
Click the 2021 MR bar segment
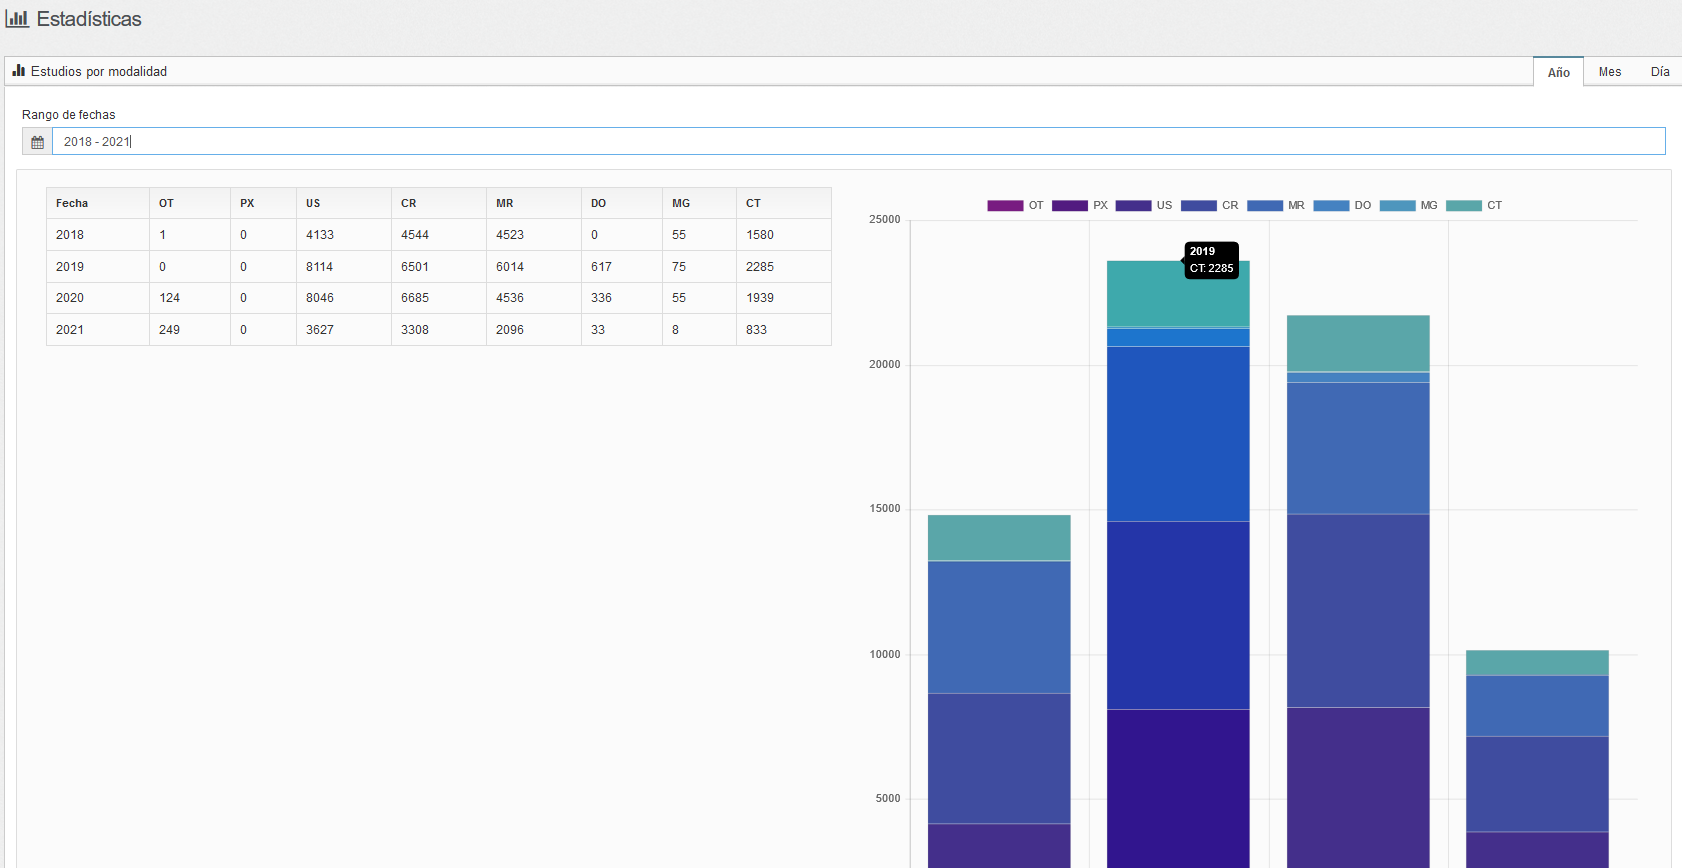[x=1537, y=706]
